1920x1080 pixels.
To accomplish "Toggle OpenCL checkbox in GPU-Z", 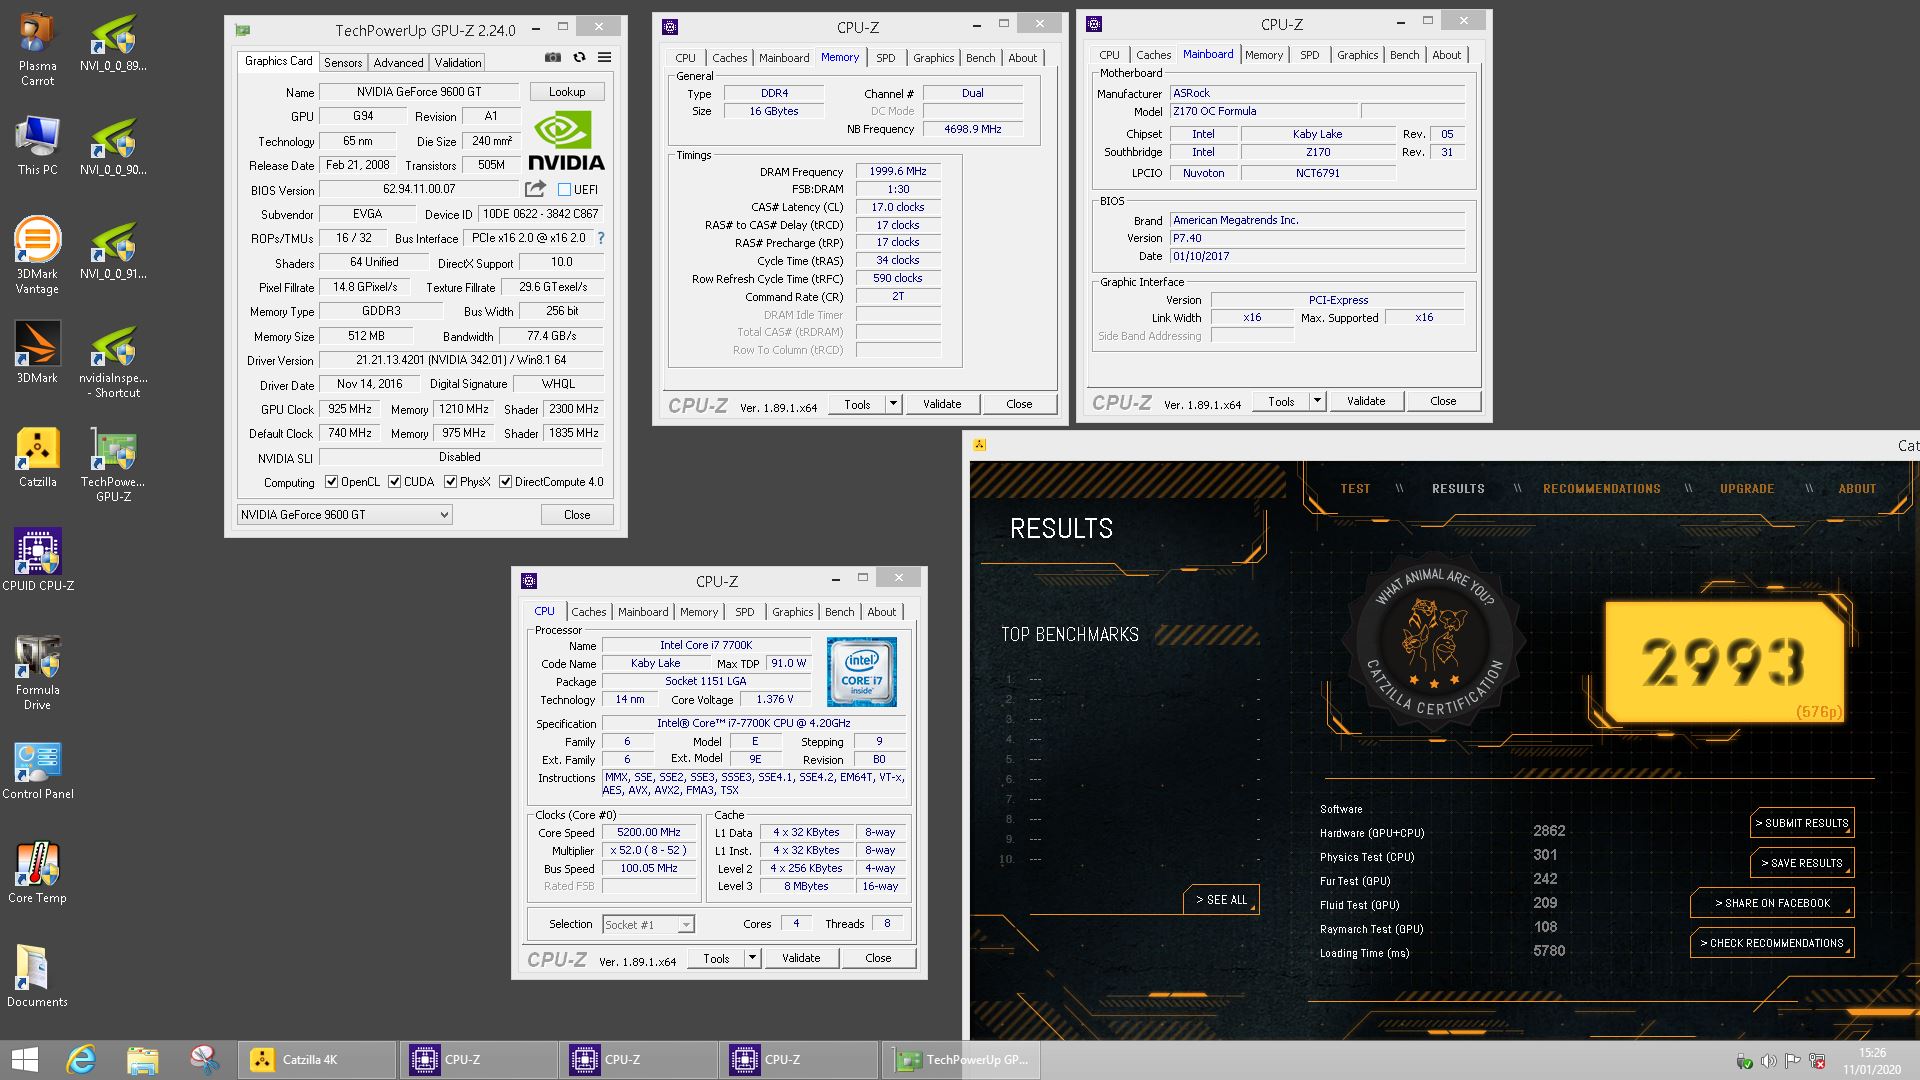I will click(x=331, y=482).
